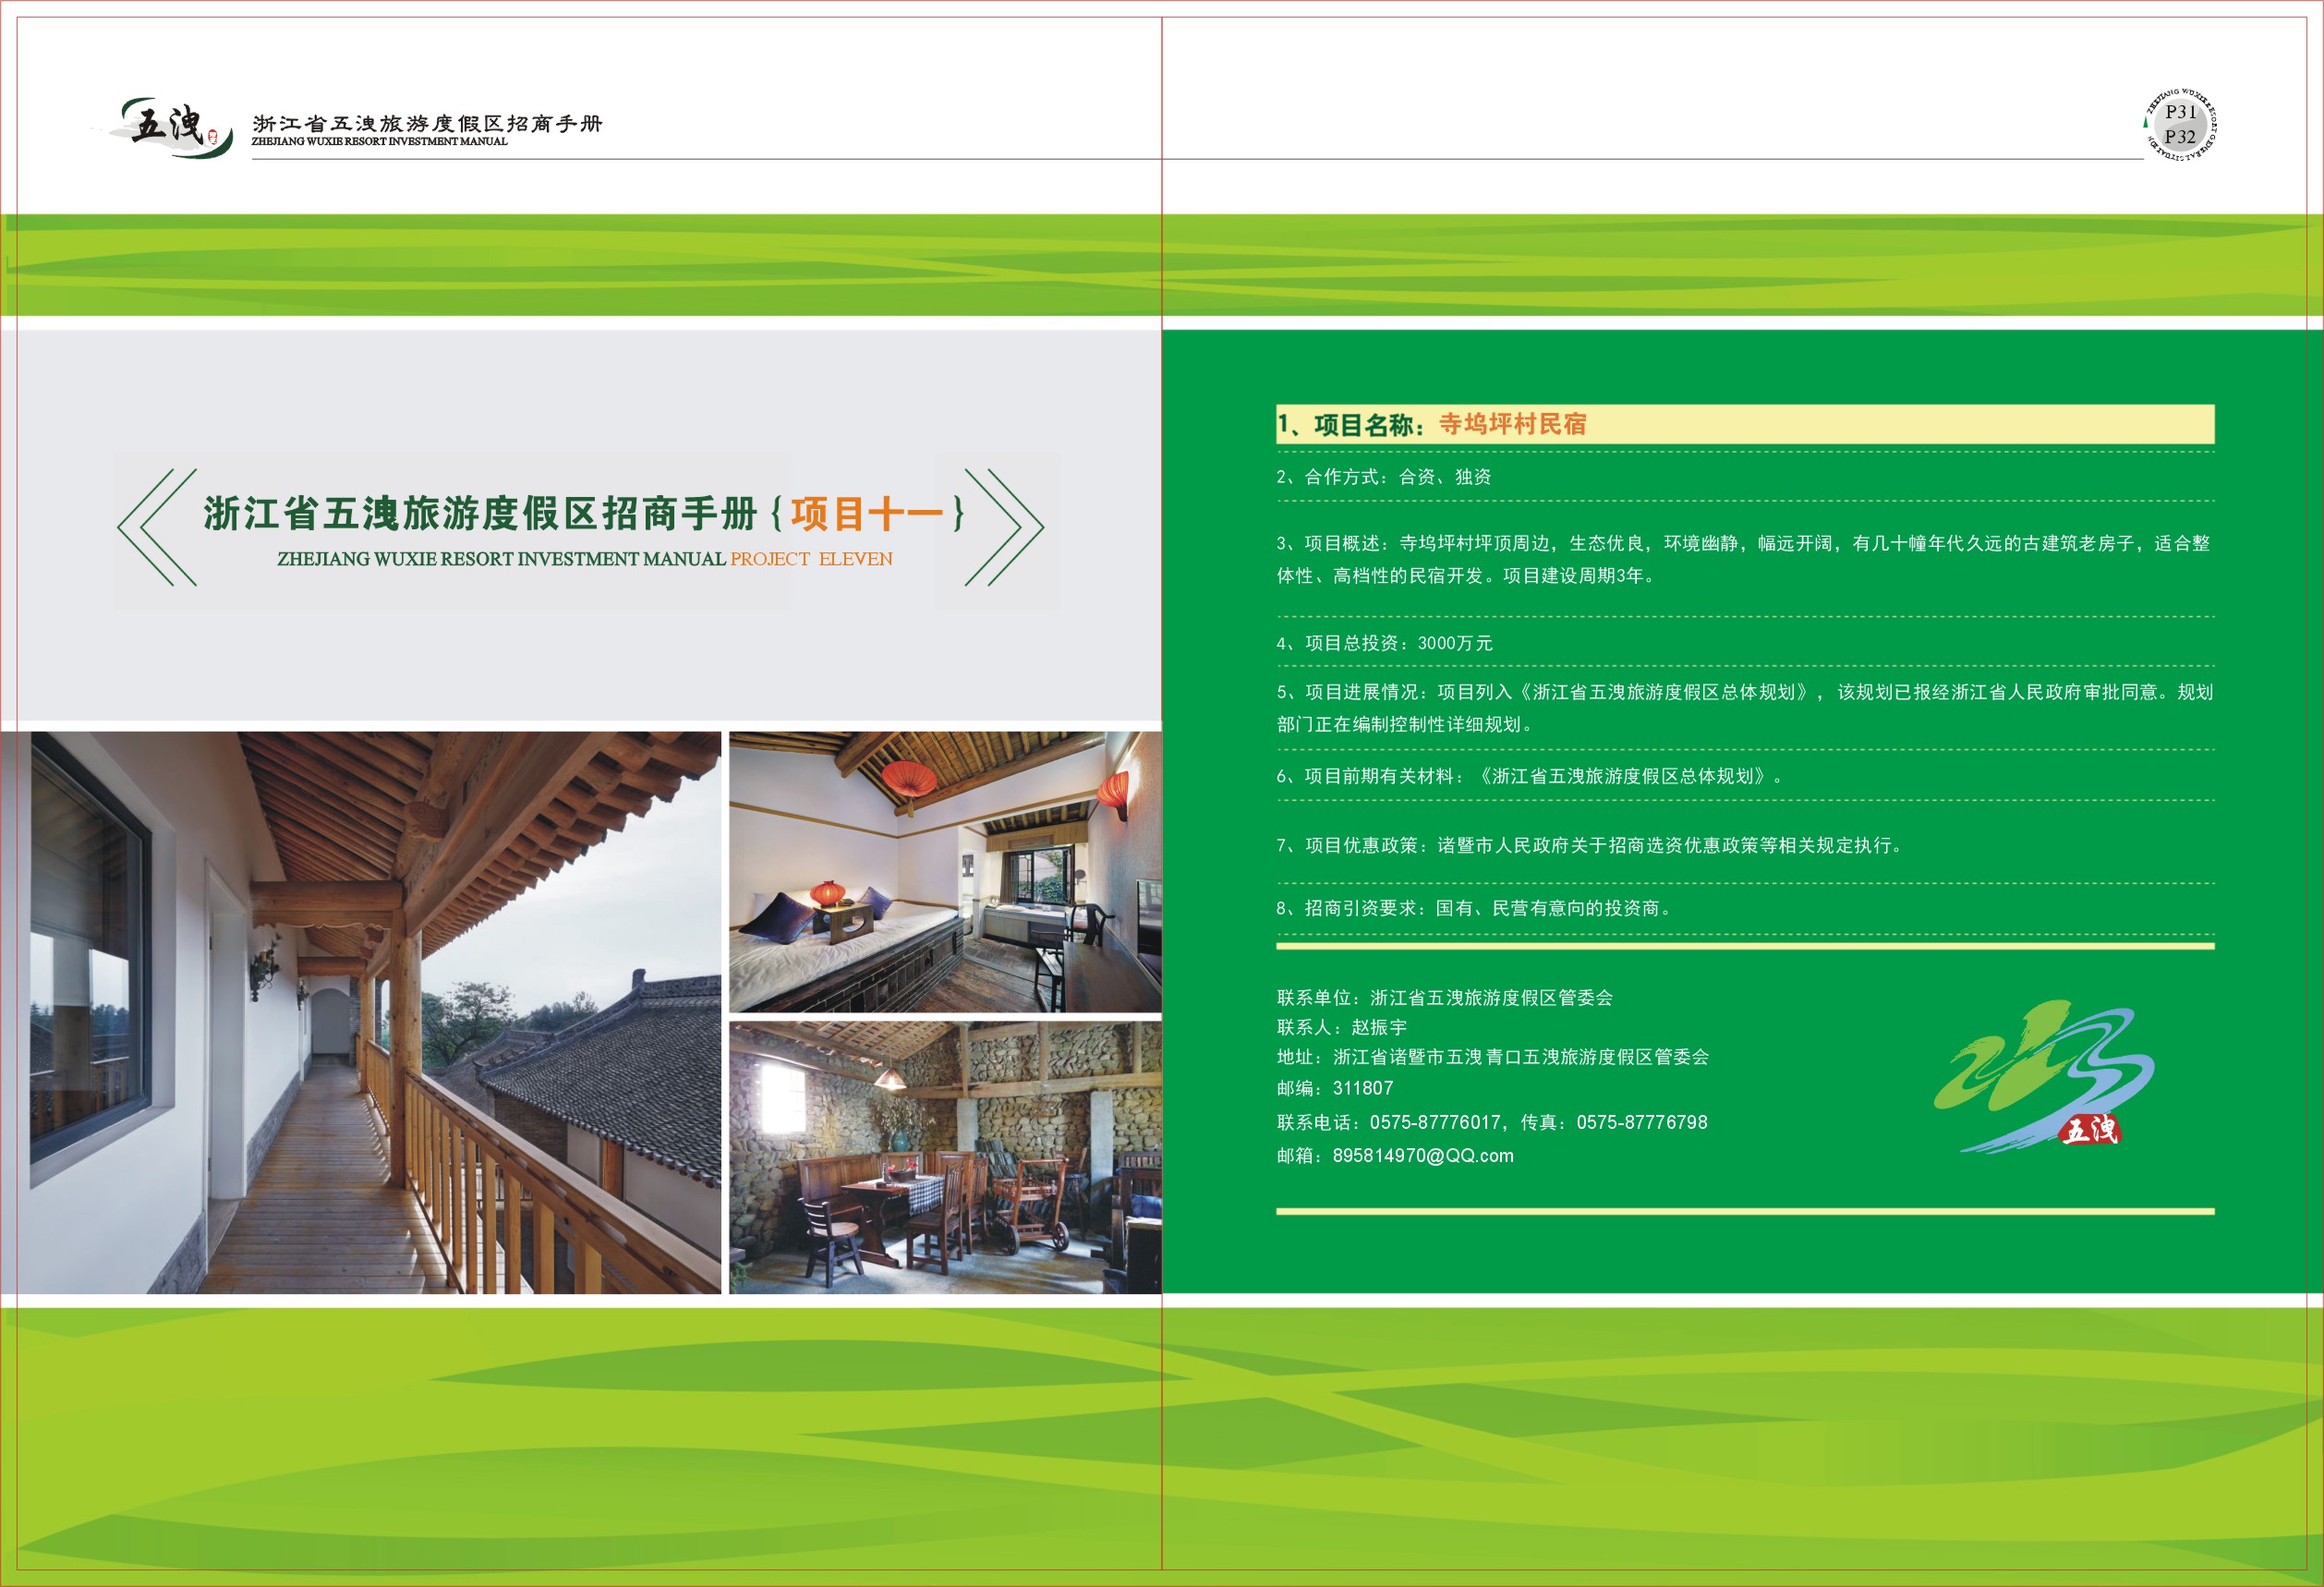Click the 联系人 赵振宇 line
This screenshot has width=2324, height=1587.
coord(1341,1027)
